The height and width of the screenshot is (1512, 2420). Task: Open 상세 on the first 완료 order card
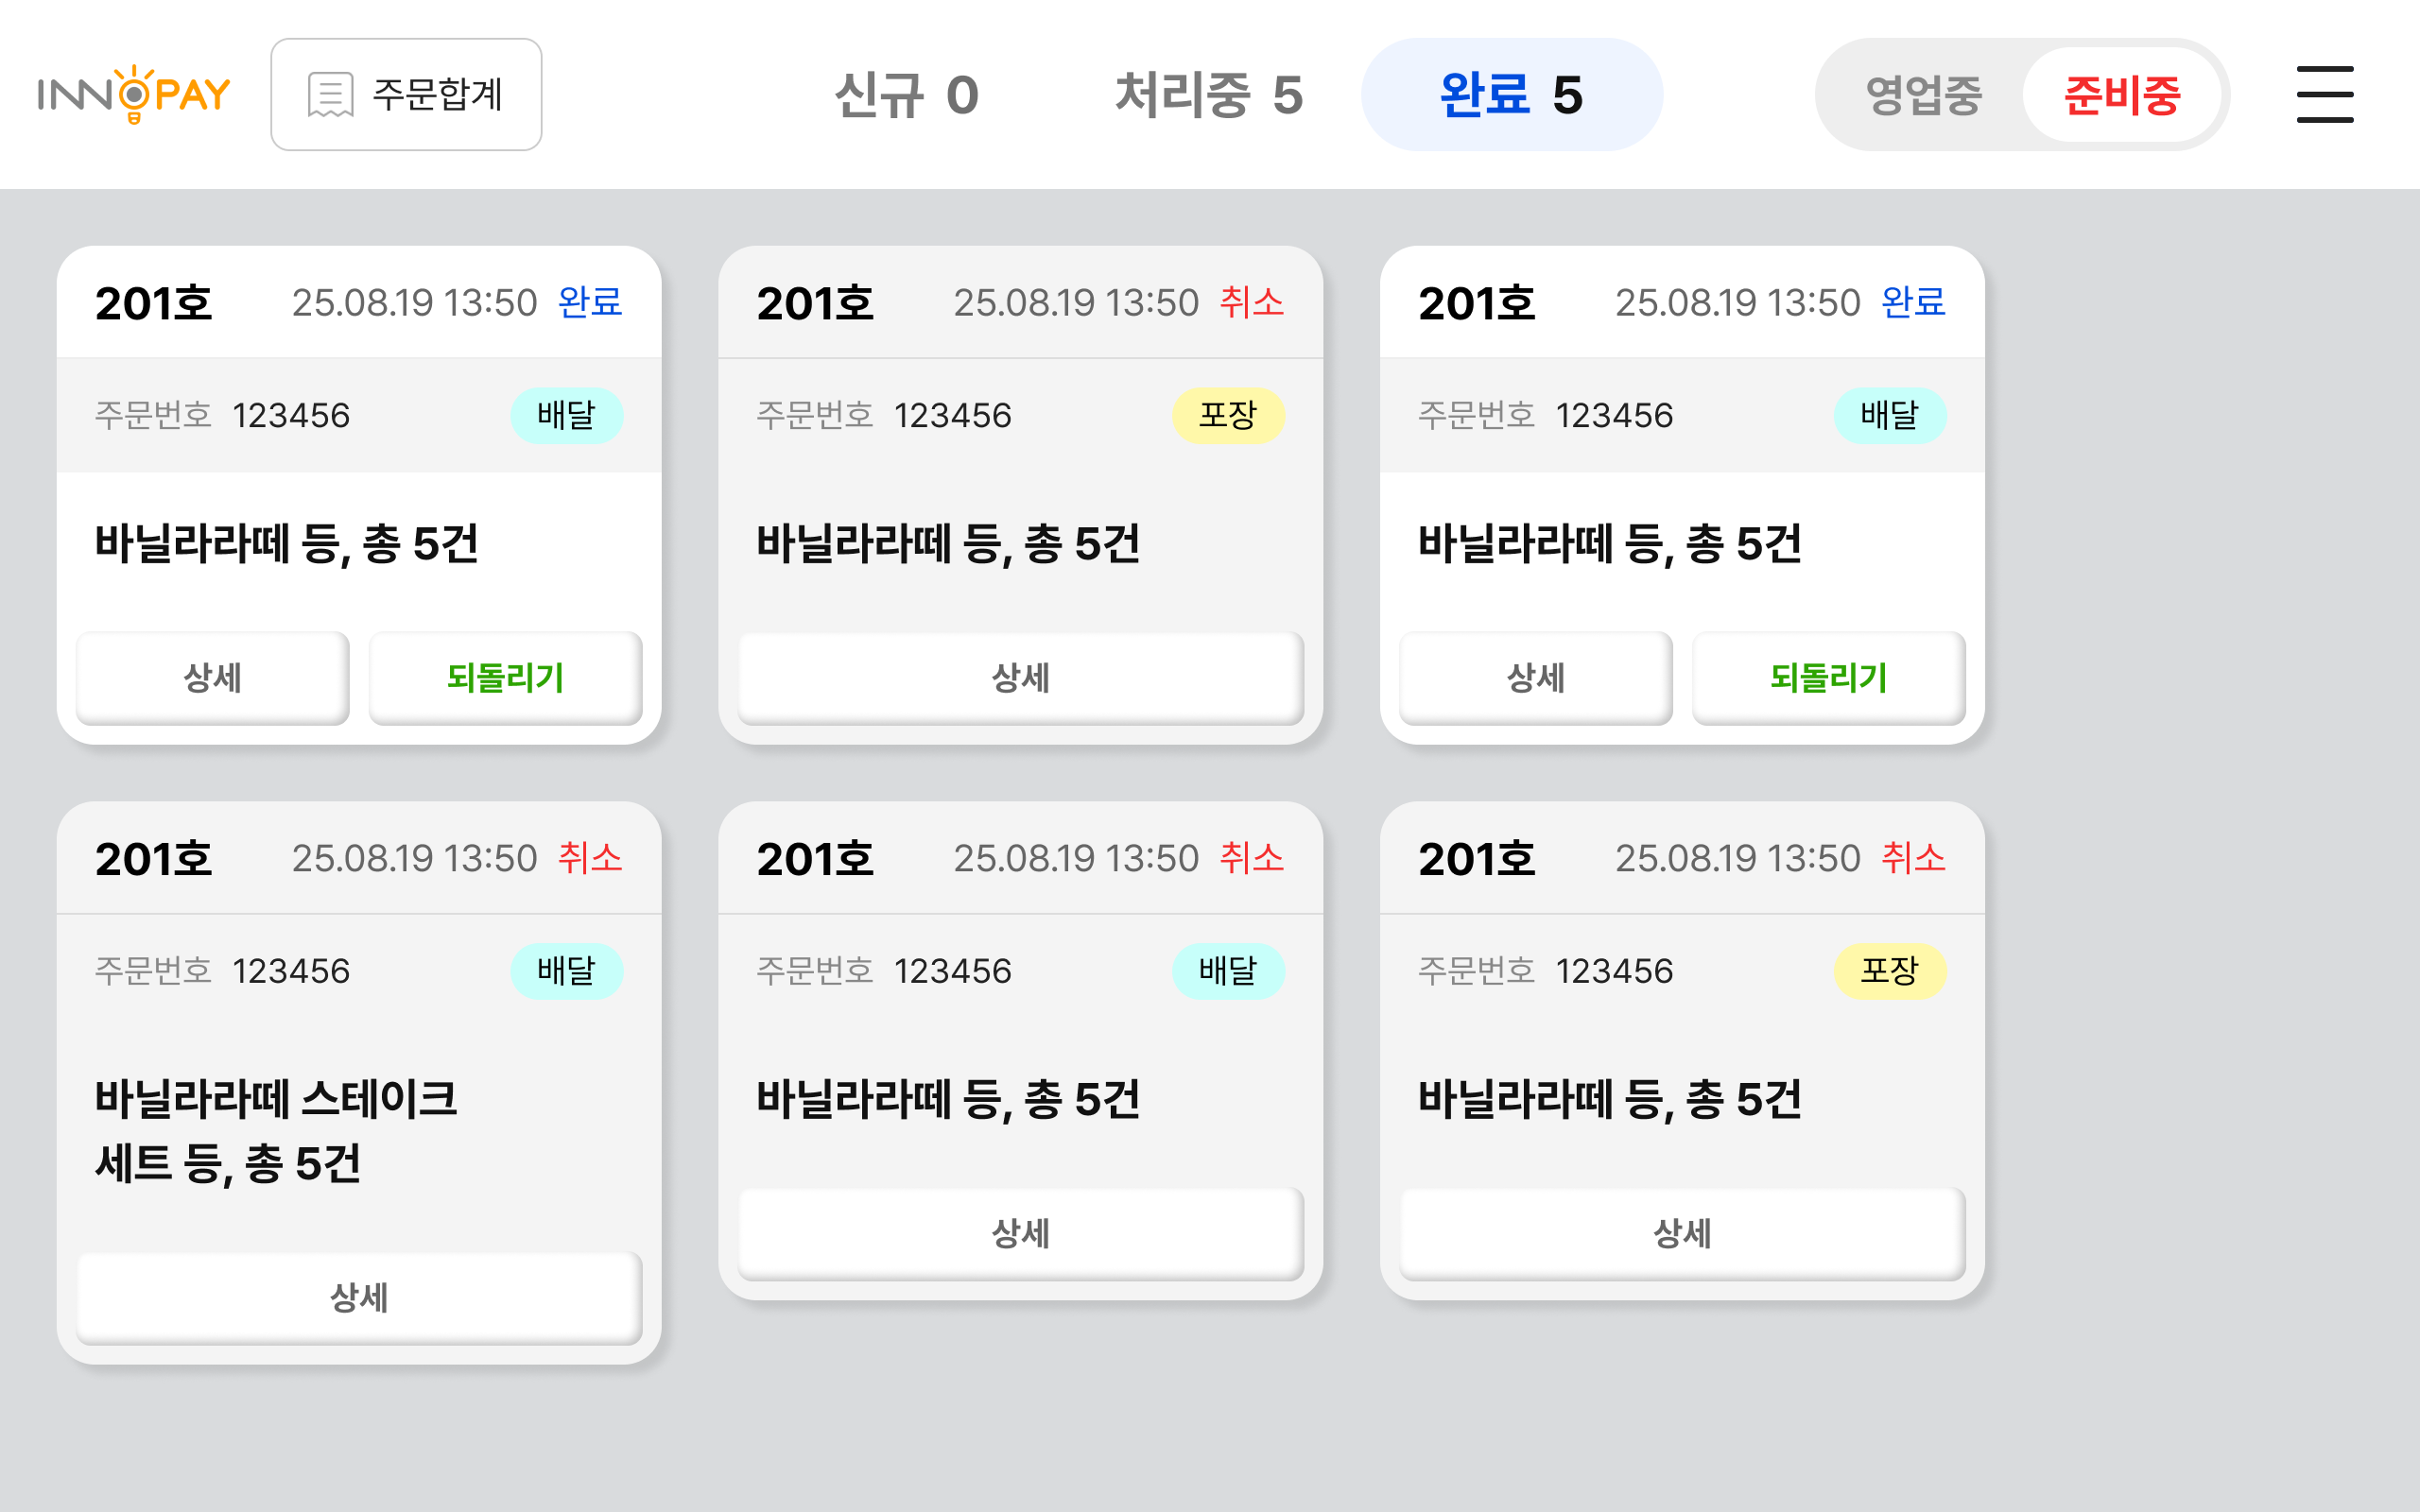click(x=211, y=678)
